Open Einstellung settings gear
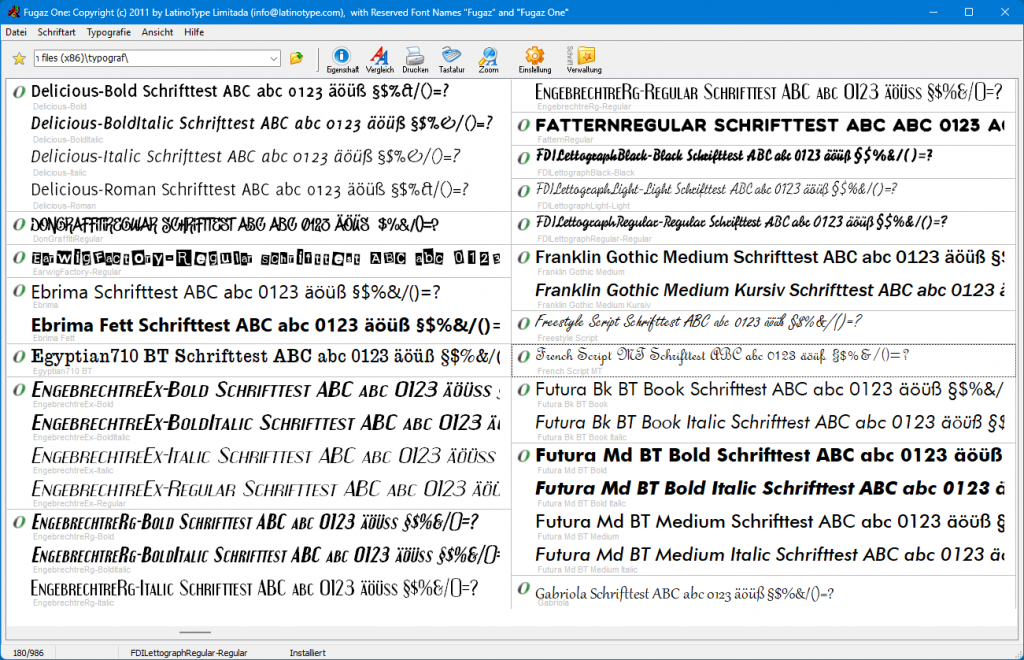 pos(535,58)
